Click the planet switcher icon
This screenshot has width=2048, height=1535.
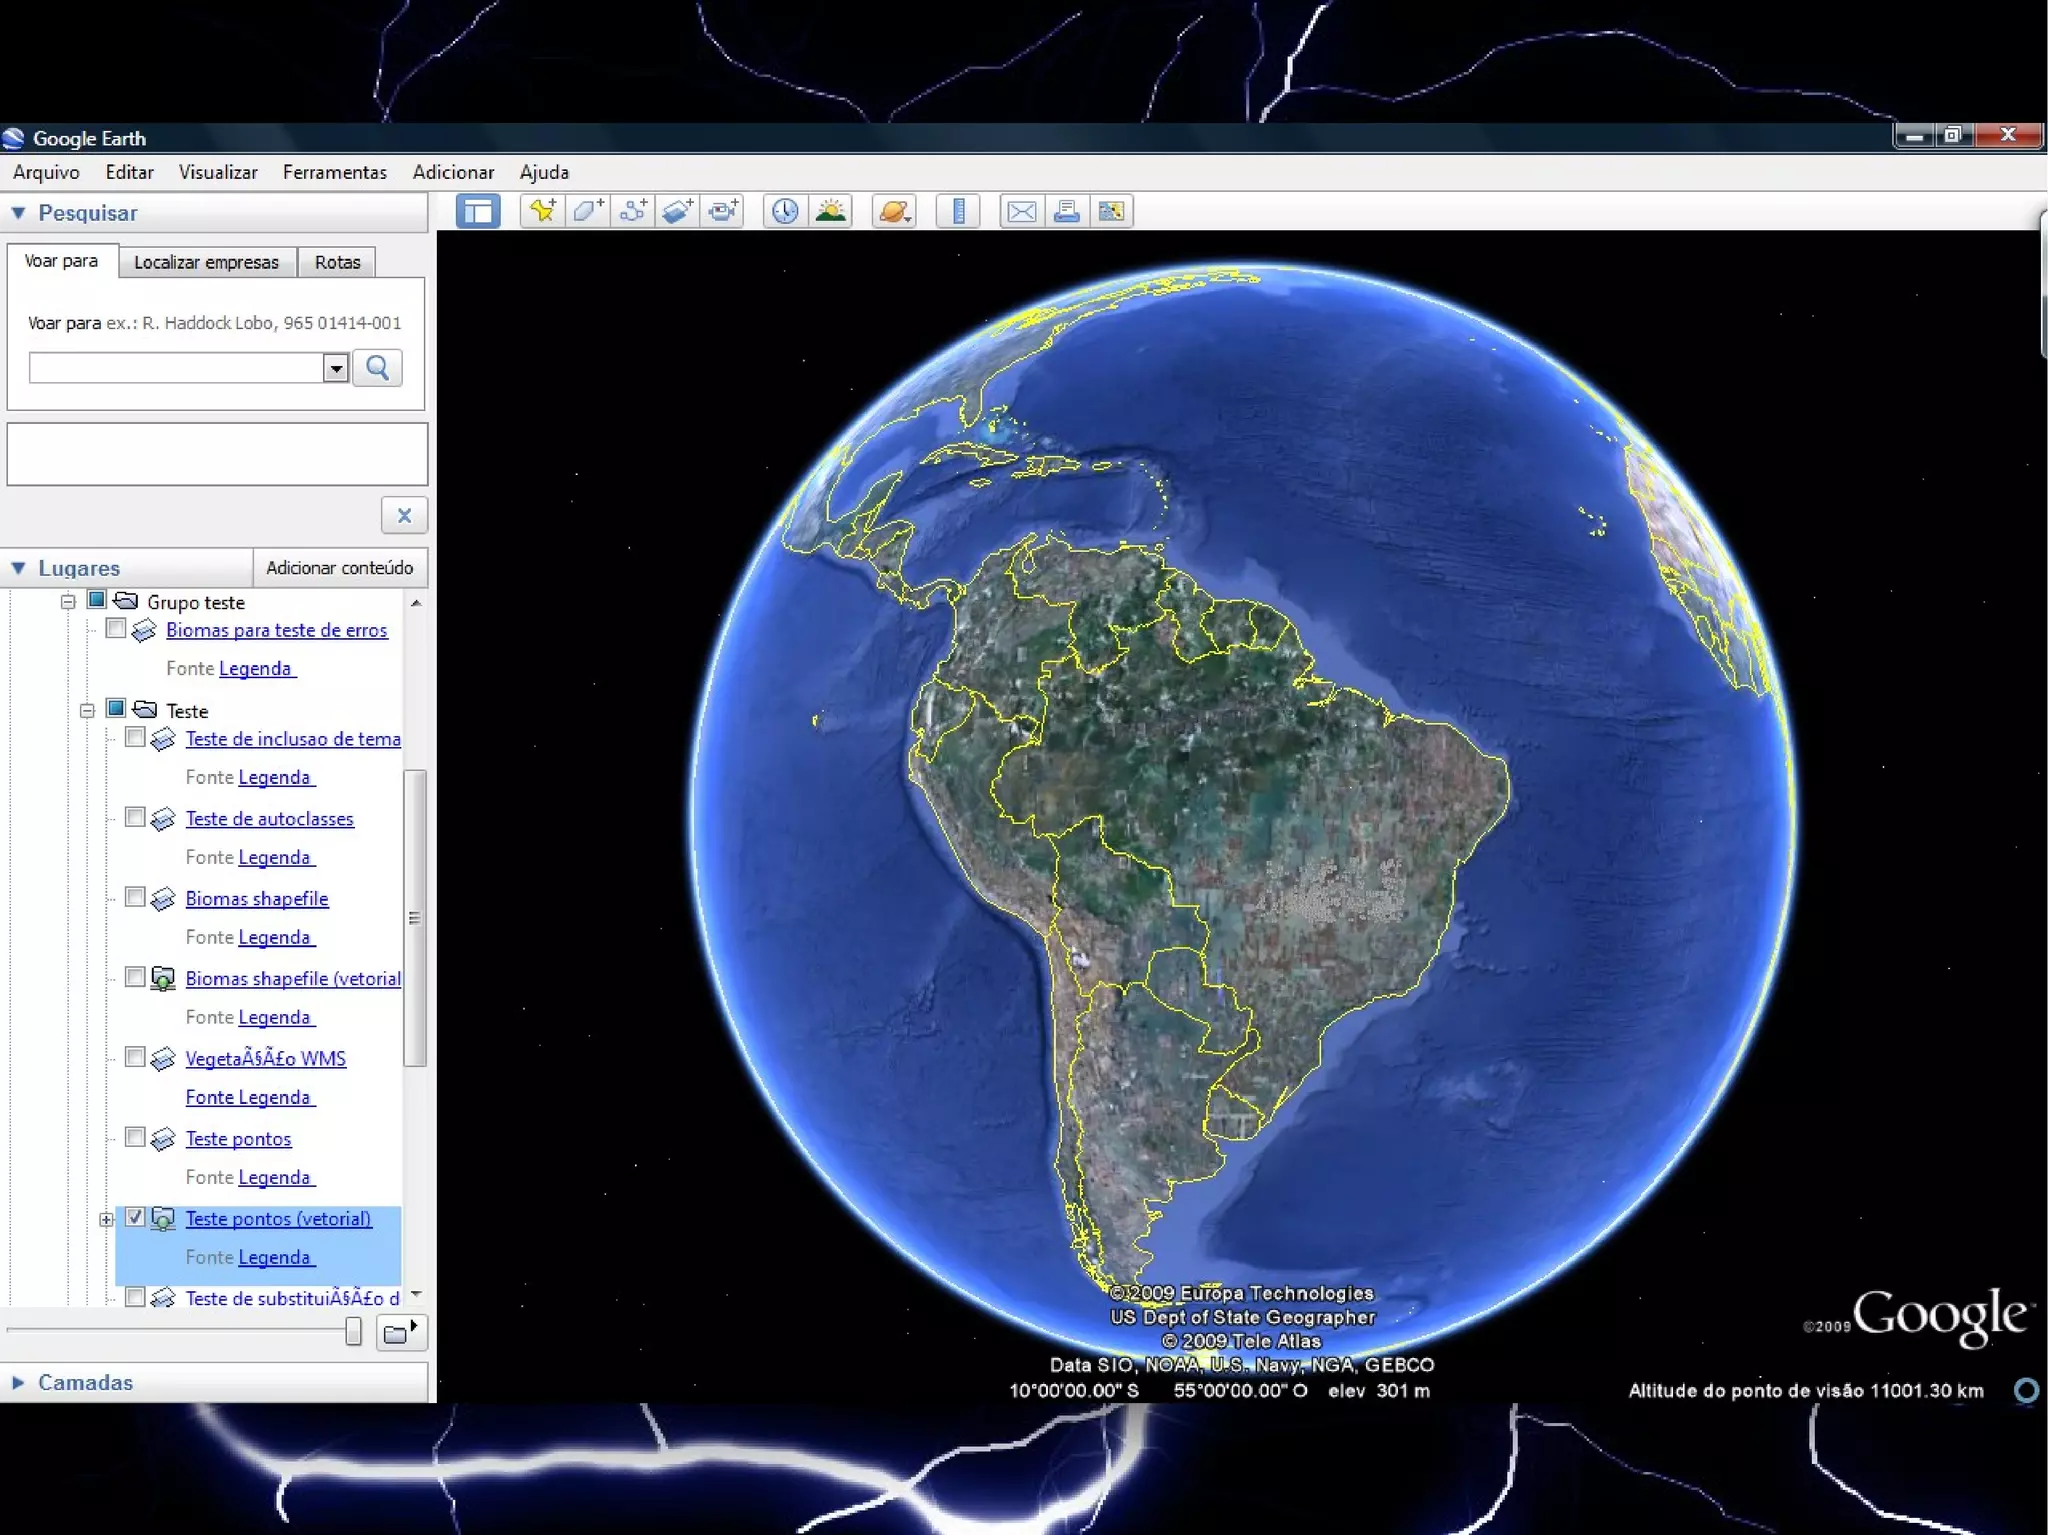894,211
